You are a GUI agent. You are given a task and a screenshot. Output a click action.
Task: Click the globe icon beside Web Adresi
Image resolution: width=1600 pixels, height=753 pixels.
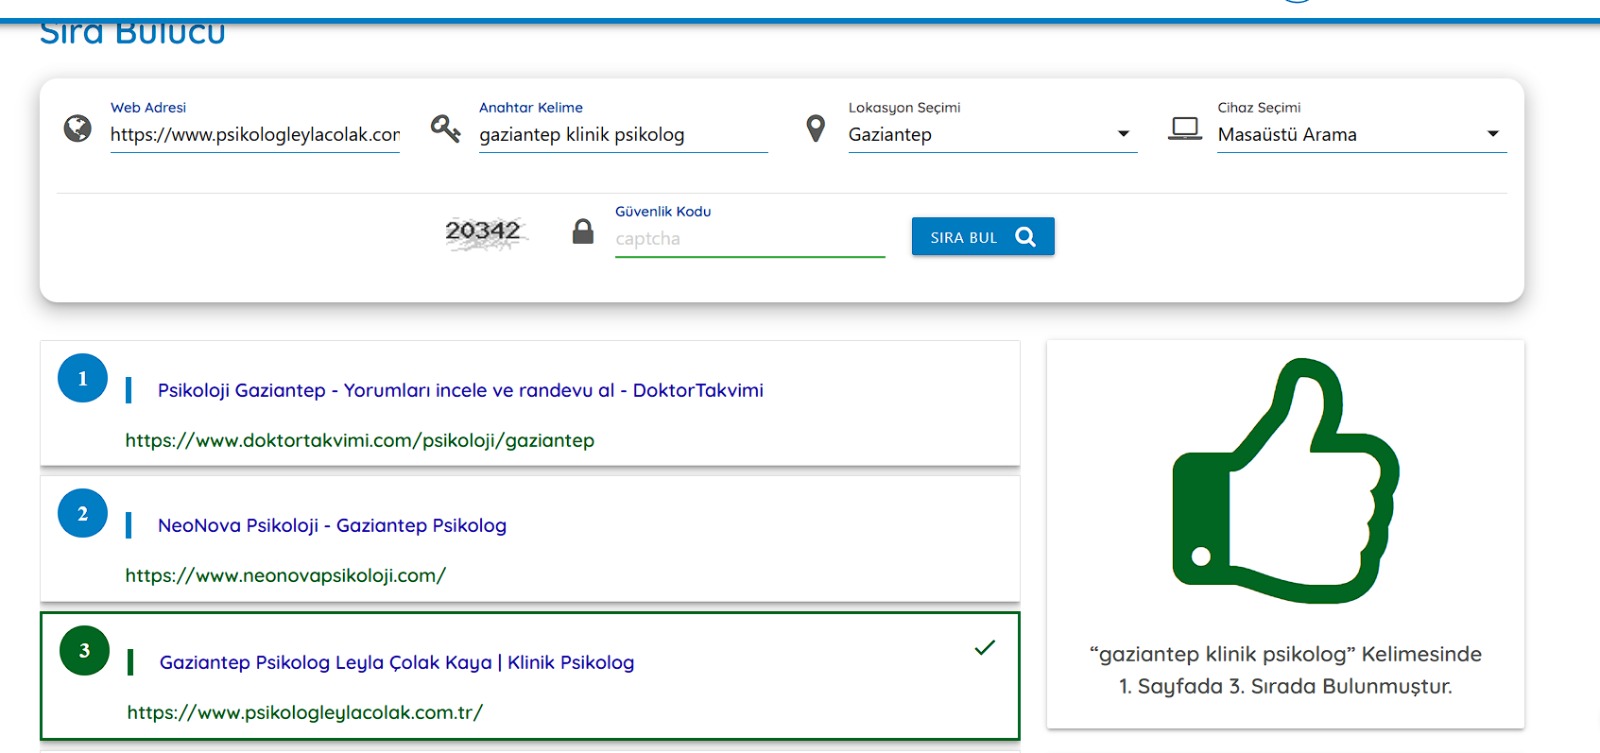pos(77,129)
